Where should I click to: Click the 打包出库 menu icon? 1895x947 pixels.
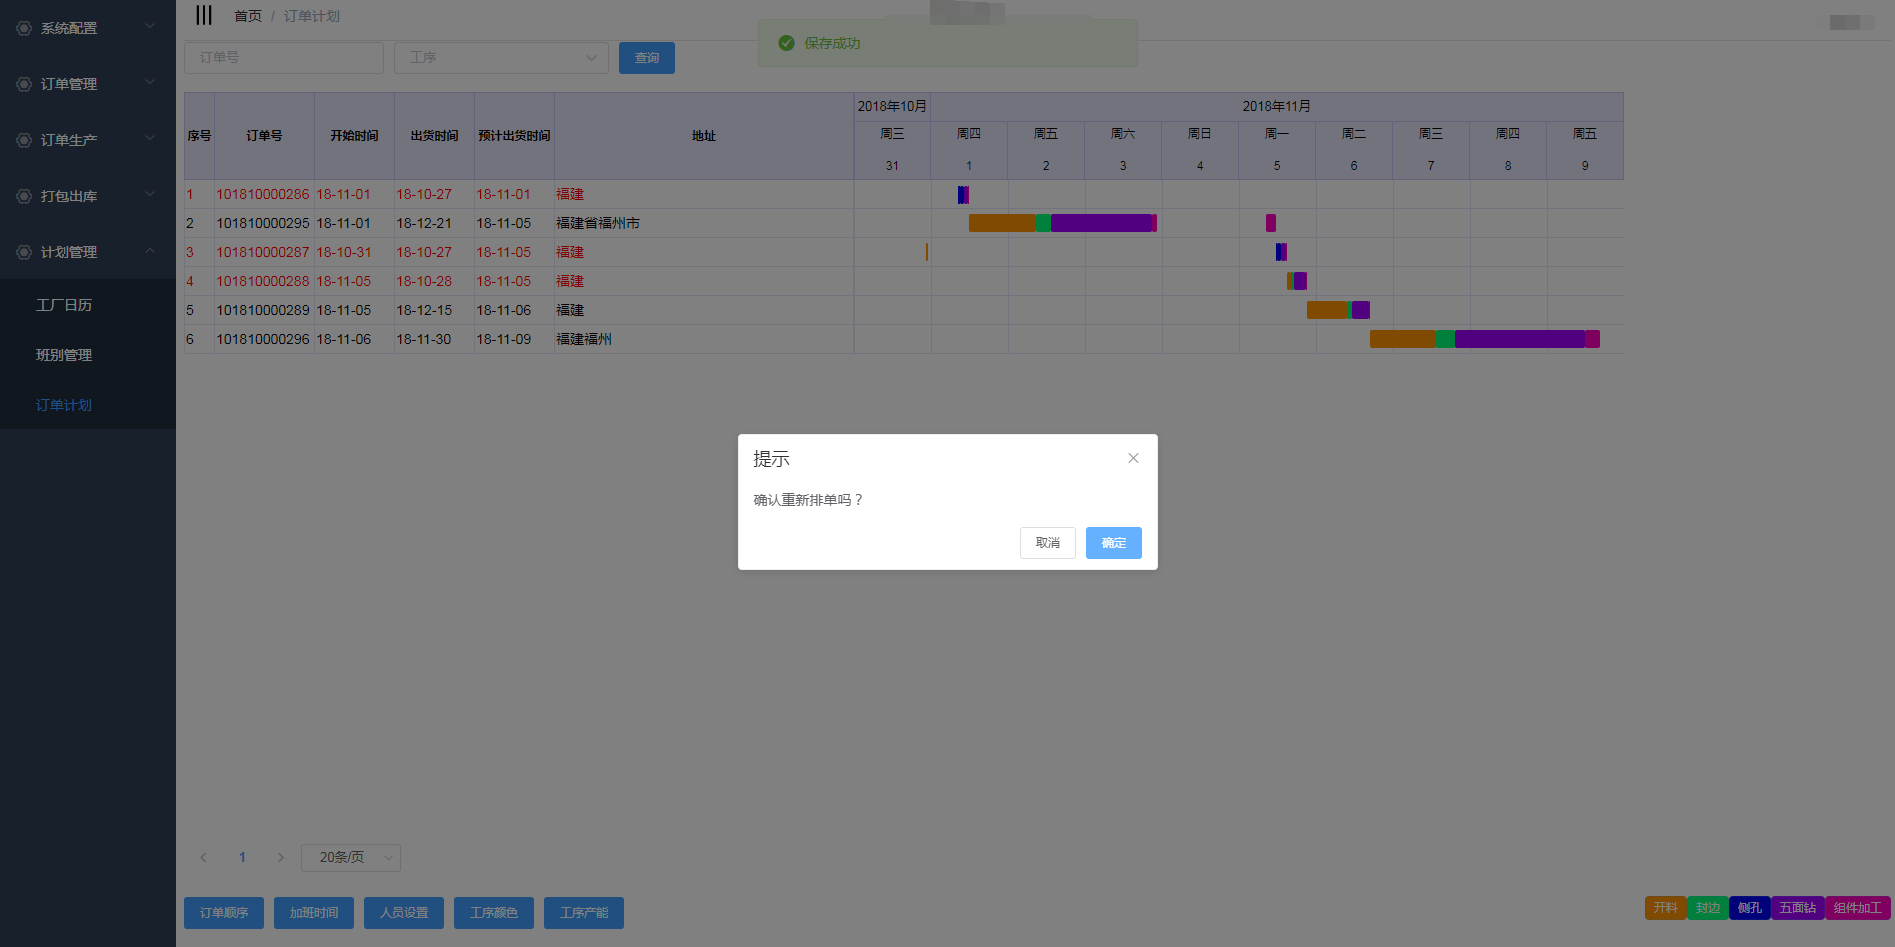pyautogui.click(x=24, y=196)
